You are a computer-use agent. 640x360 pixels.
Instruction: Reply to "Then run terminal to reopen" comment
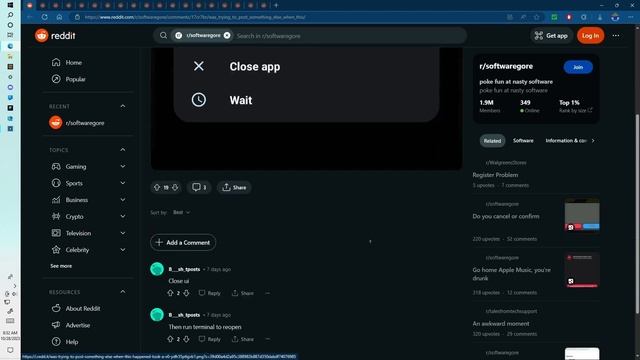[210, 339]
